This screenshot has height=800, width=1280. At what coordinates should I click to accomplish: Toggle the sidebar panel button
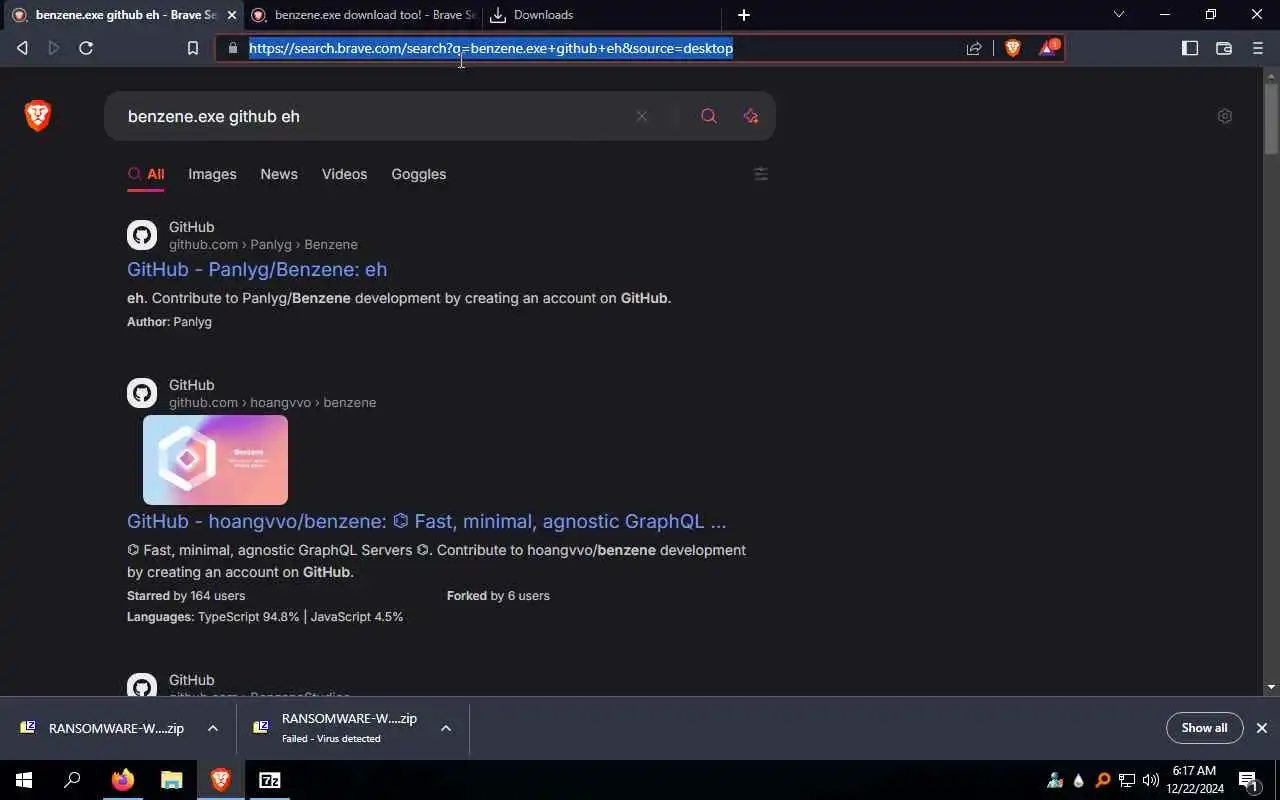[1190, 48]
